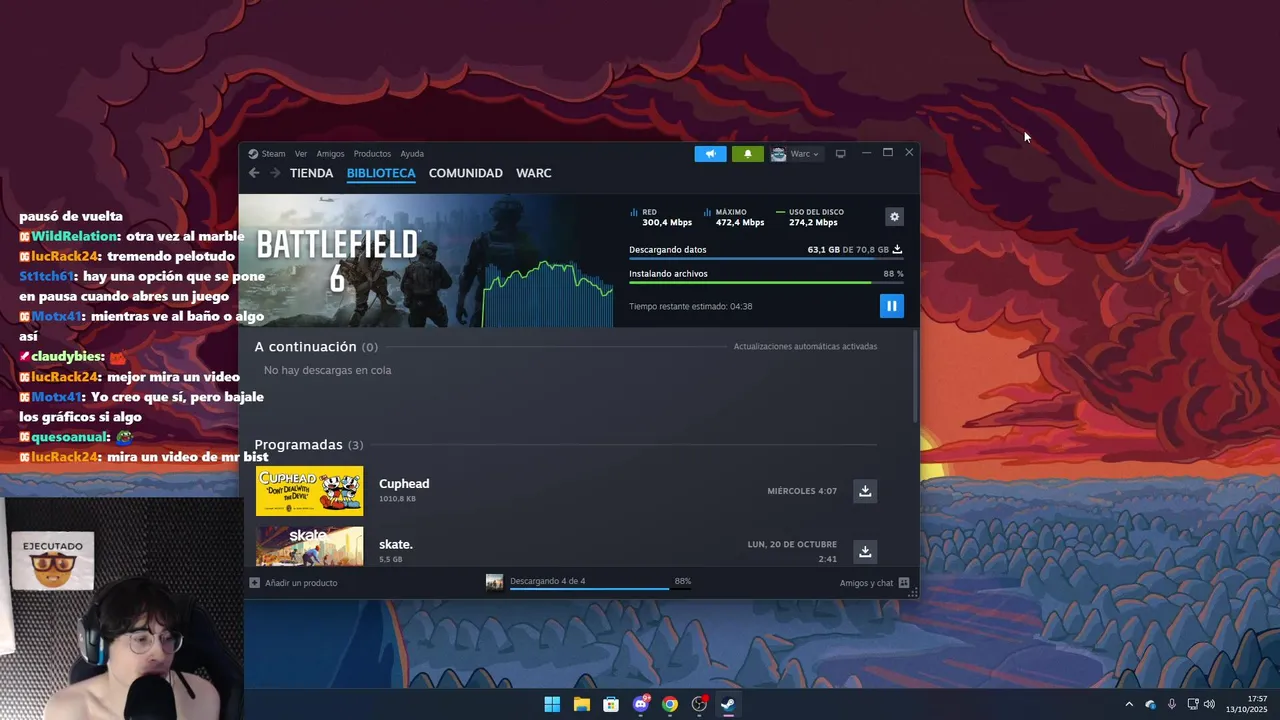The width and height of the screenshot is (1280, 720).
Task: Click the Battlefield 6 banner artwork
Action: [x=426, y=261]
